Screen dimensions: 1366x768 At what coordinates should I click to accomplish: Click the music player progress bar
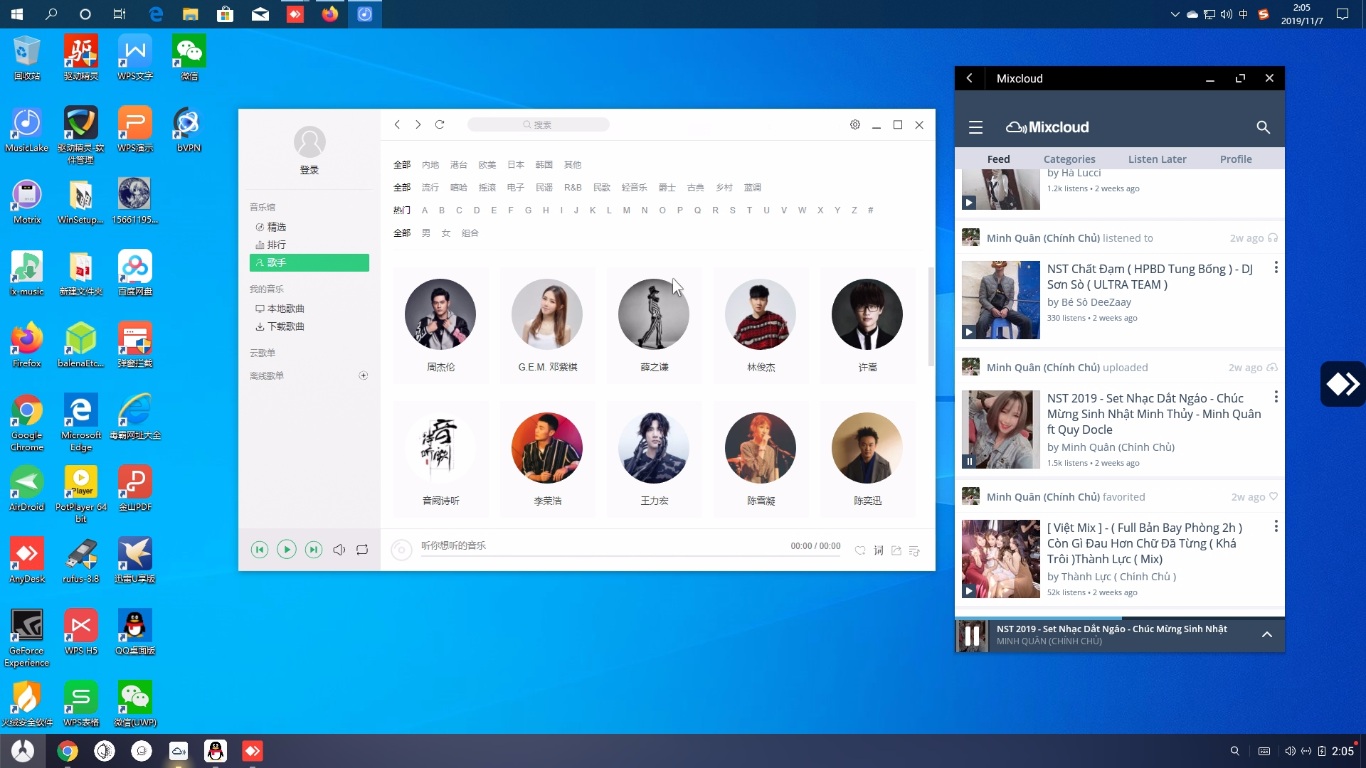tap(631, 555)
